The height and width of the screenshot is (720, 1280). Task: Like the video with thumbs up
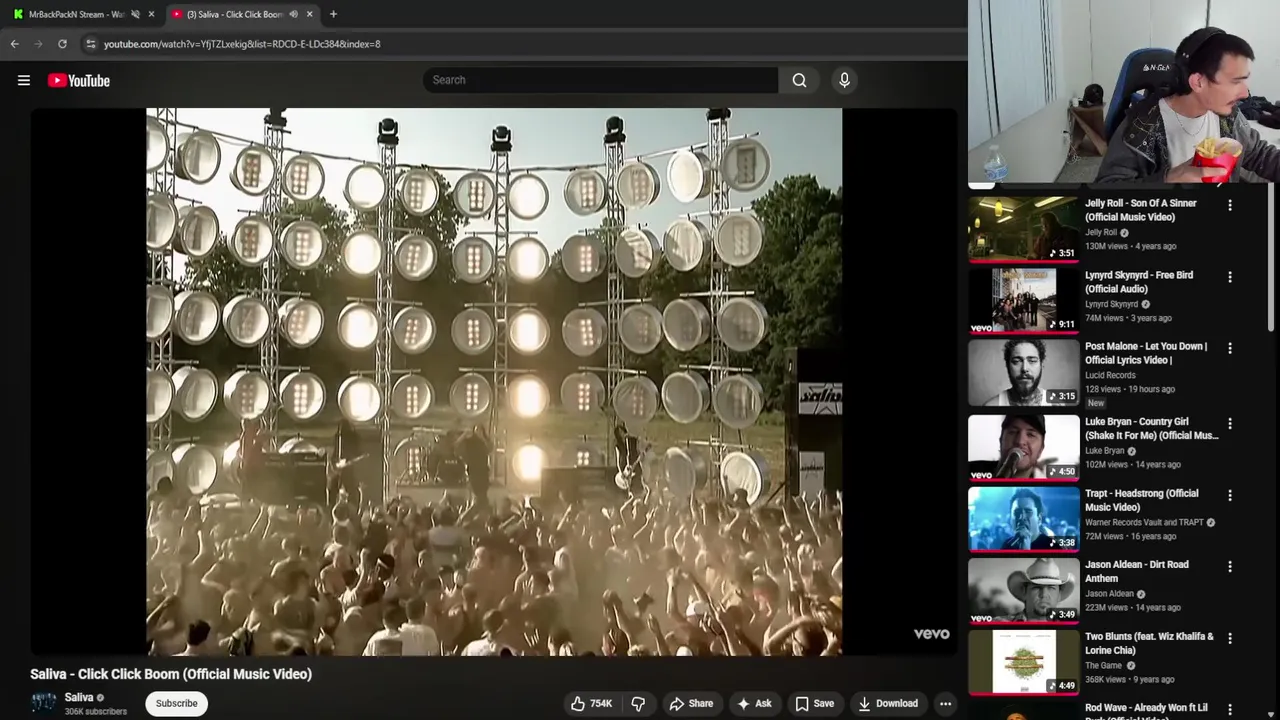click(x=591, y=704)
